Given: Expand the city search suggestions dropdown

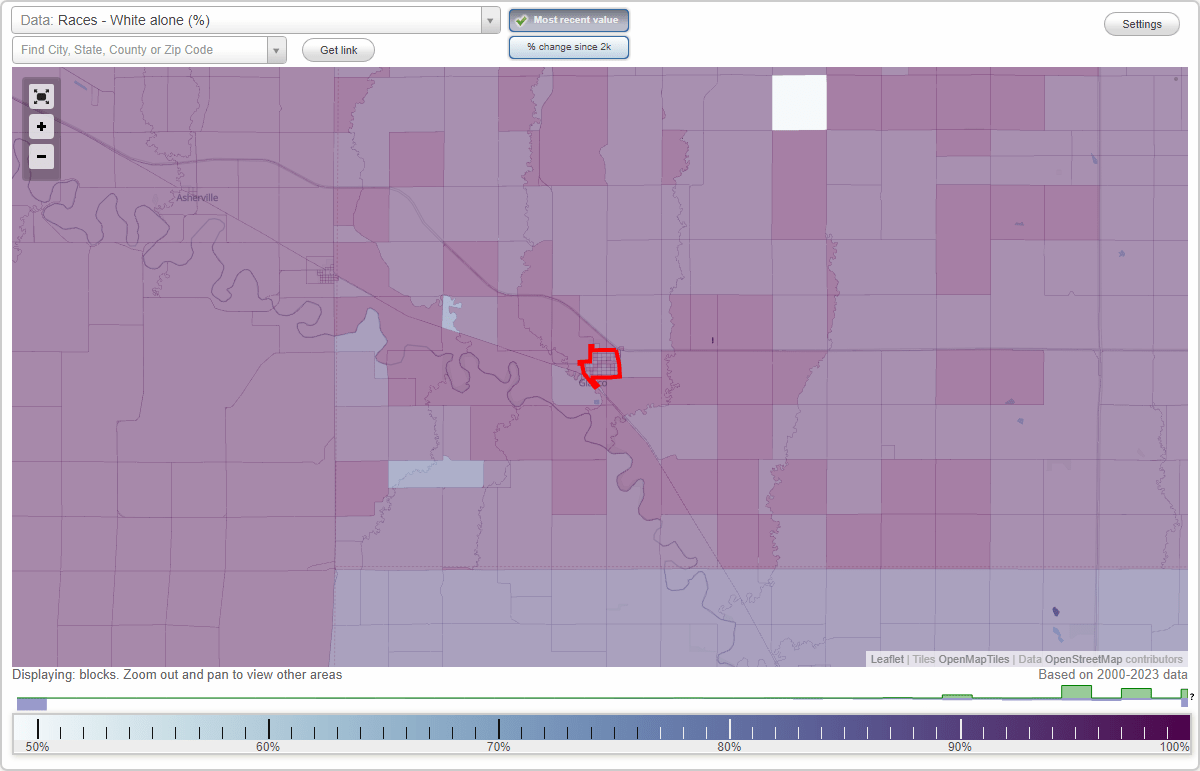Looking at the screenshot, I should coord(277,49).
